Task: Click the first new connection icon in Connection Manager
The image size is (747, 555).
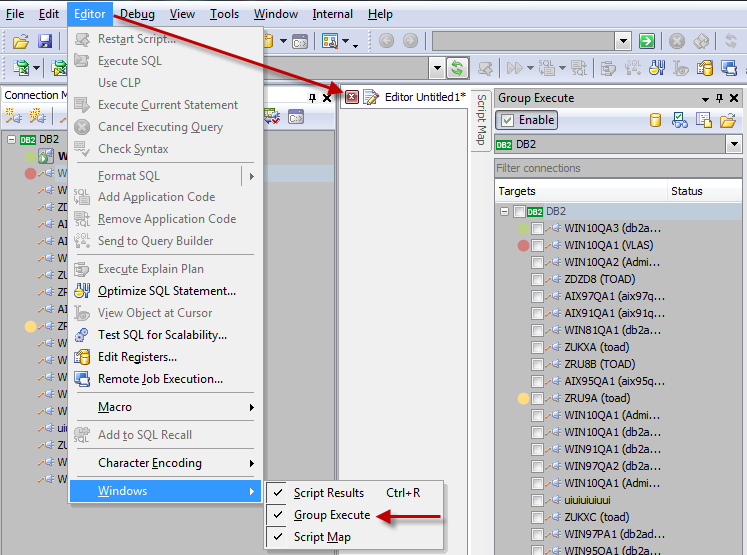Action: pos(13,116)
